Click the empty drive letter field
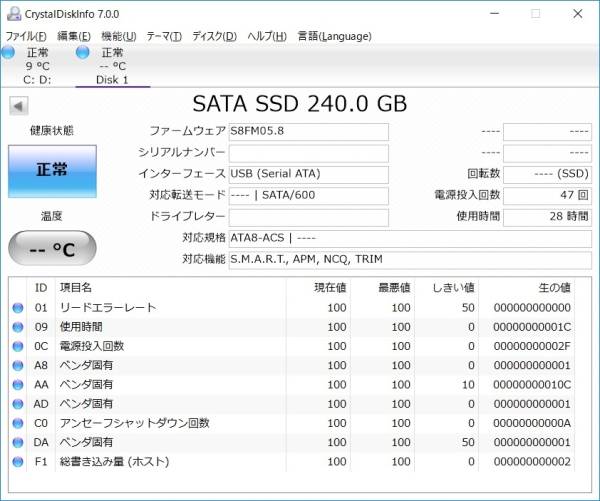600x501 pixels. click(x=308, y=217)
